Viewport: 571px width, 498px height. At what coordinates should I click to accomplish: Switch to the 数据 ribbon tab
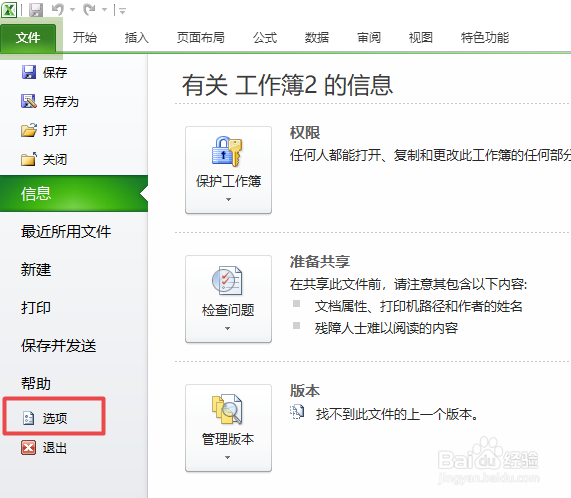pos(317,37)
